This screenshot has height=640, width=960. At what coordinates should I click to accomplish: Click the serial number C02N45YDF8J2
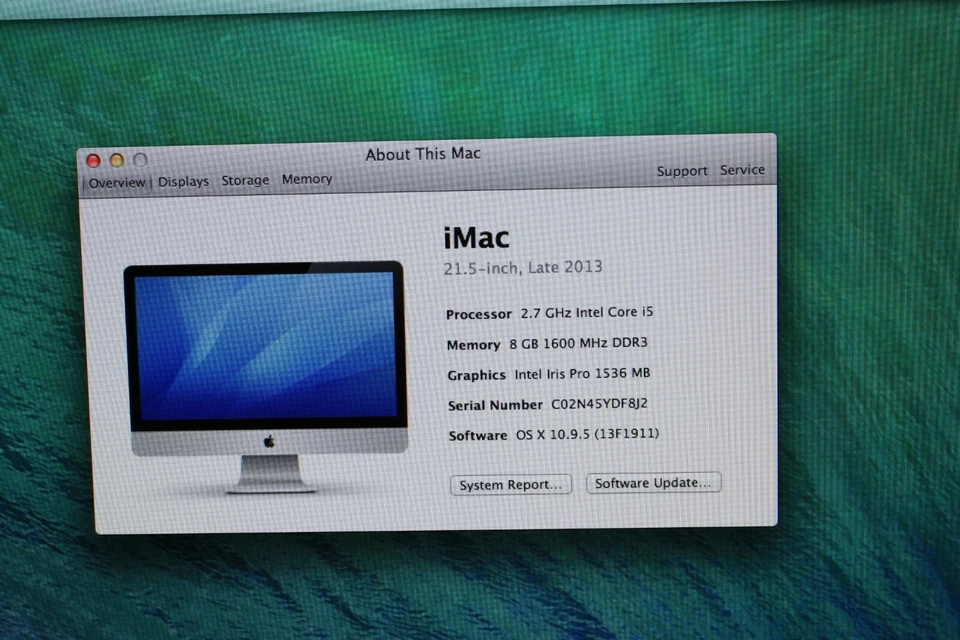point(599,405)
